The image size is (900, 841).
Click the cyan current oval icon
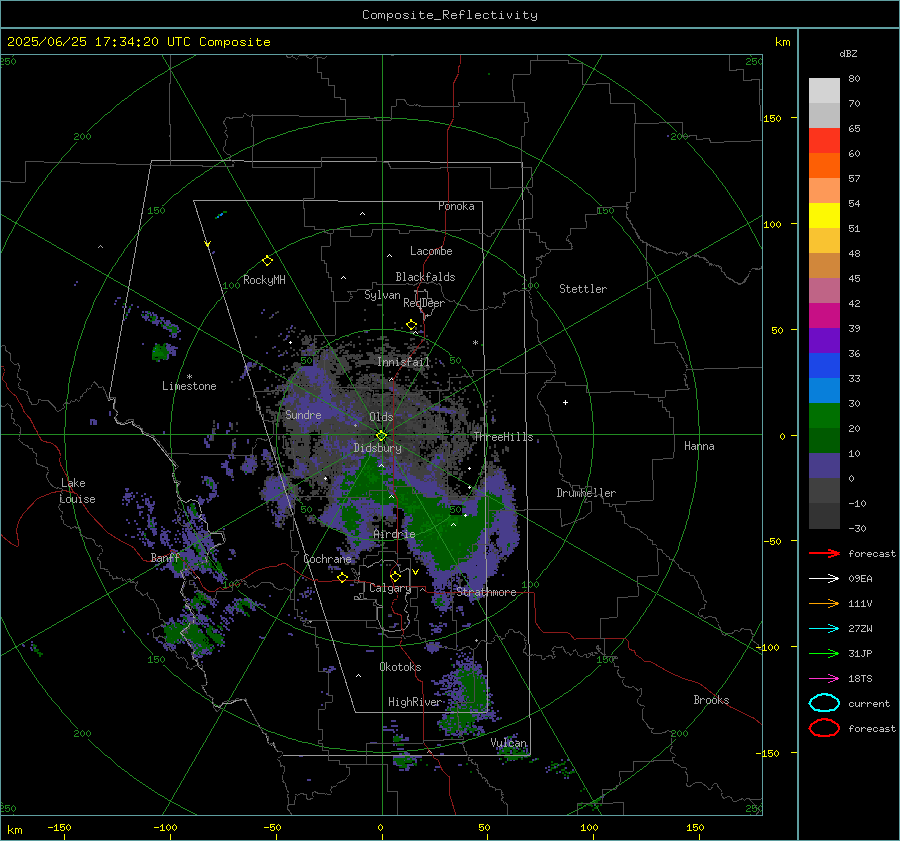[x=824, y=703]
